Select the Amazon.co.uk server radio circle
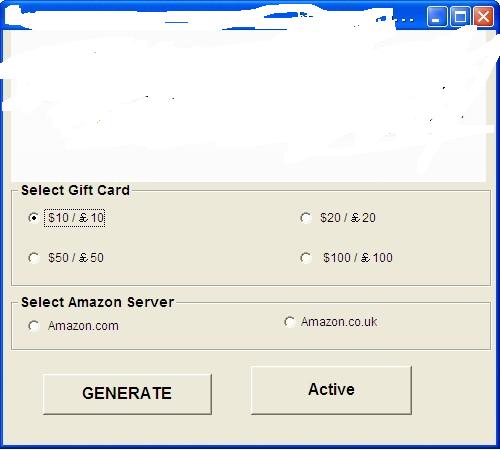500x450 pixels. [289, 322]
